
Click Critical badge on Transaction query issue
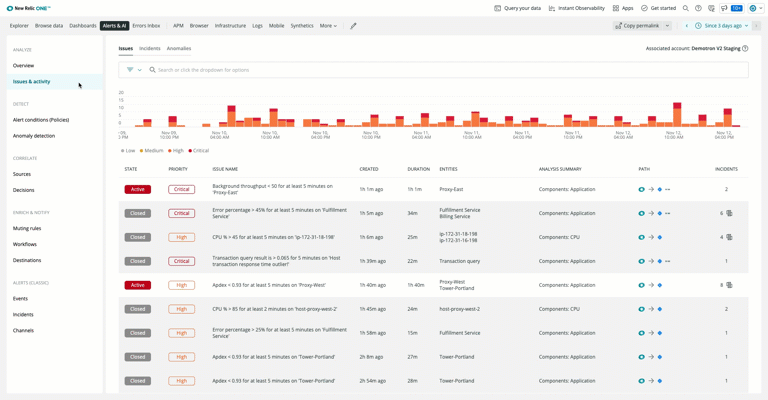click(182, 261)
